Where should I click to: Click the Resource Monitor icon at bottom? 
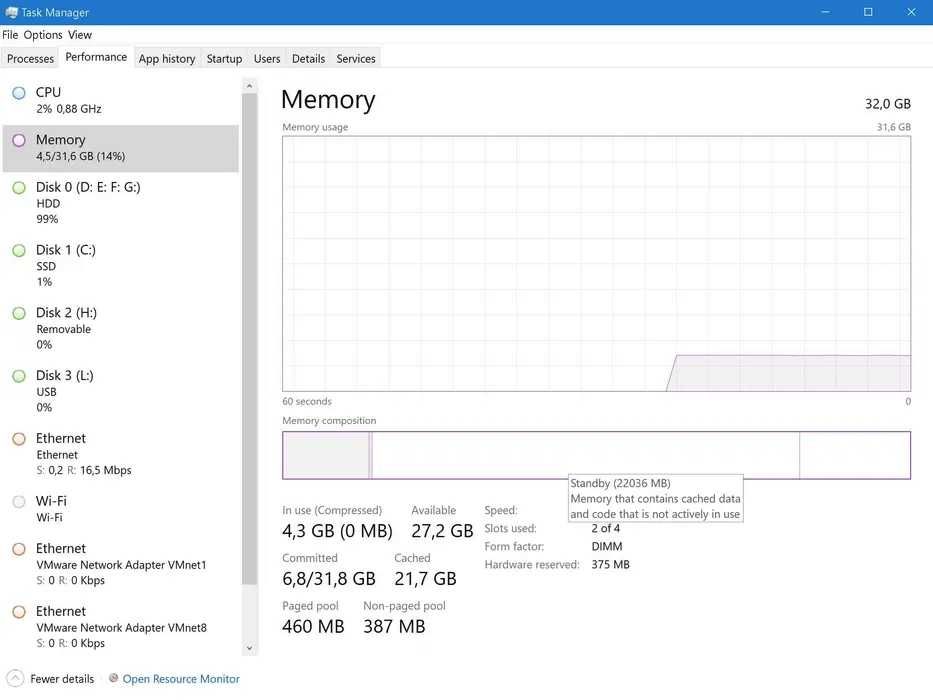[x=113, y=679]
